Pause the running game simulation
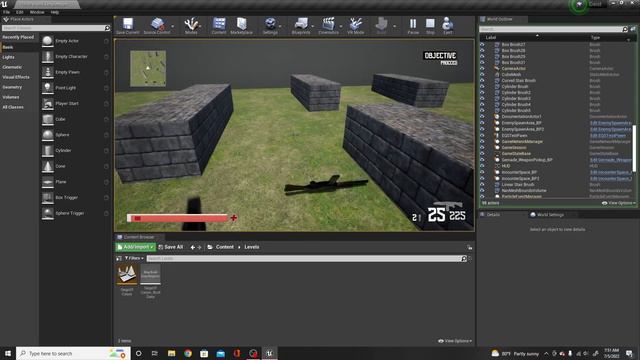The height and width of the screenshot is (360, 640). 413,24
